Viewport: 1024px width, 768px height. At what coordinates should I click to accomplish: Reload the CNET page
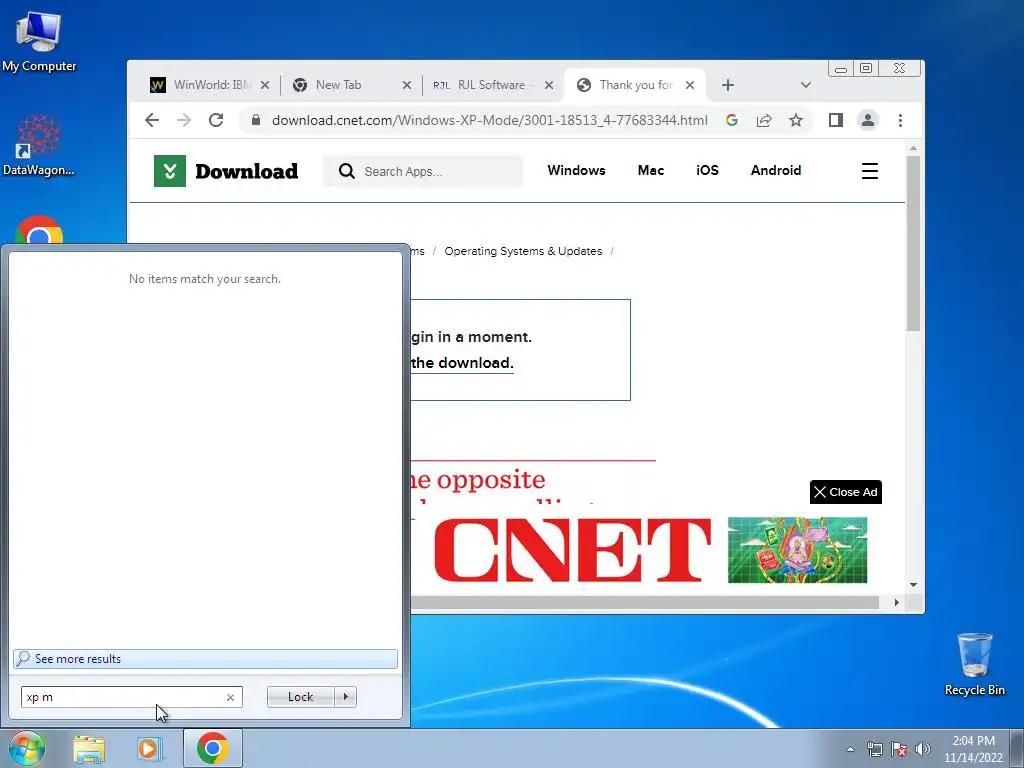(216, 120)
